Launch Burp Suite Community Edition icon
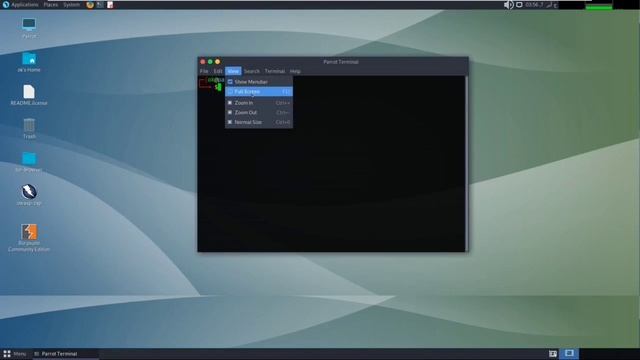This screenshot has width=640, height=360. [29, 231]
